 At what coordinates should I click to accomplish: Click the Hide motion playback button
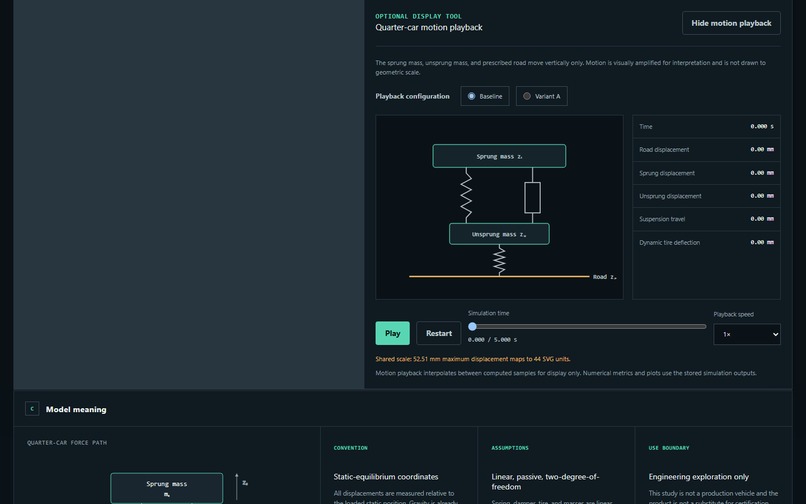pos(731,23)
